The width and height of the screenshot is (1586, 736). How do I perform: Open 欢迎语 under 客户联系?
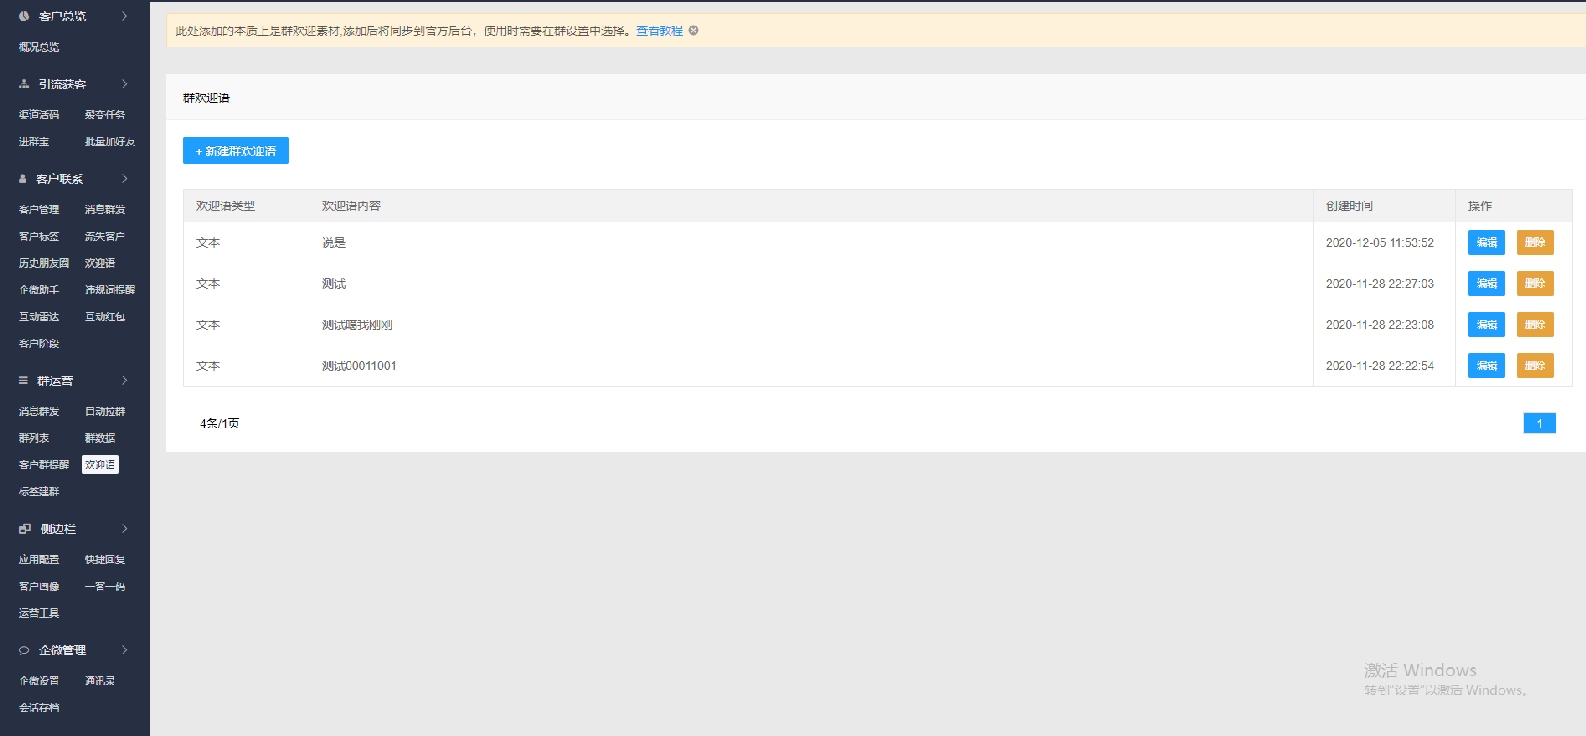pyautogui.click(x=100, y=263)
